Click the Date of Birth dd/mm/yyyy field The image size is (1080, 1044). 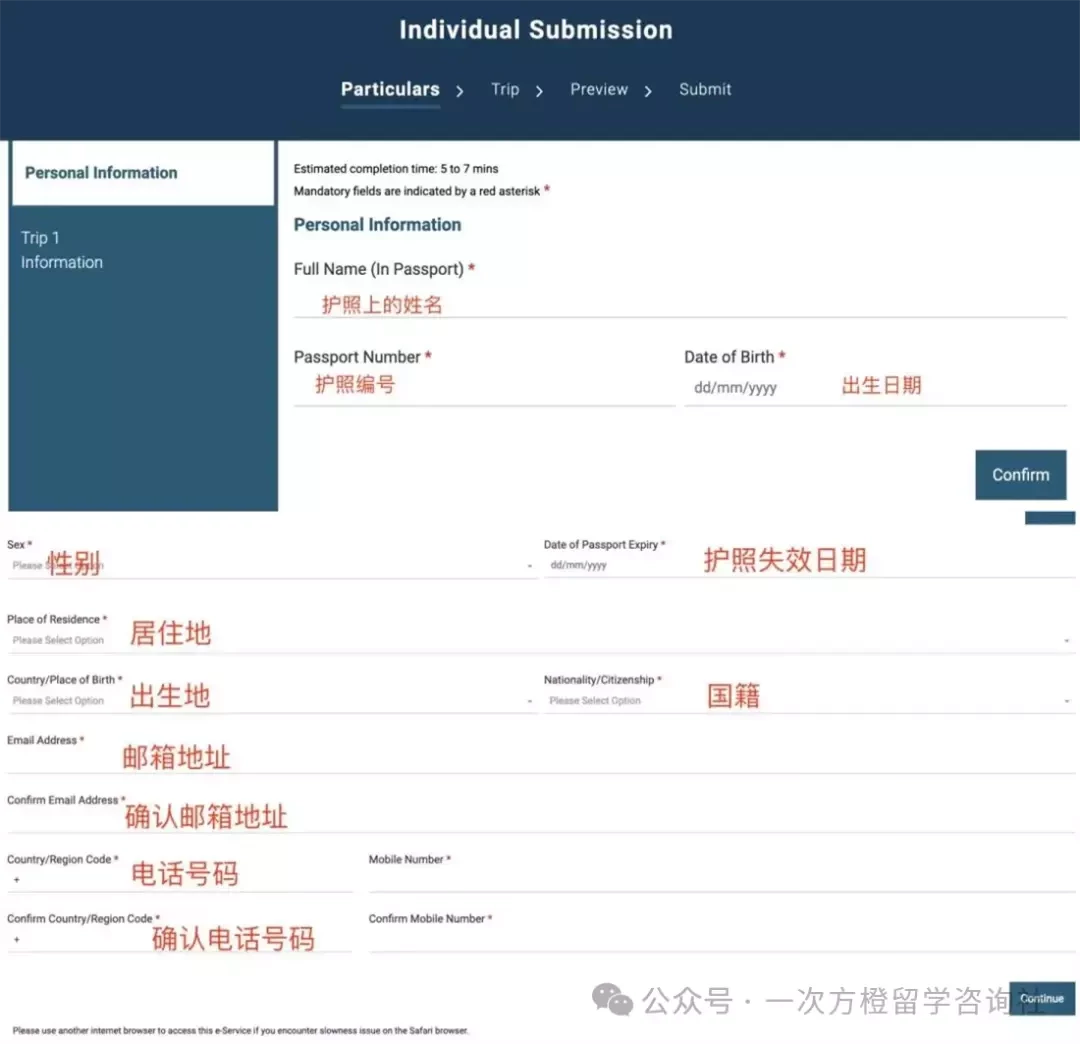click(875, 388)
